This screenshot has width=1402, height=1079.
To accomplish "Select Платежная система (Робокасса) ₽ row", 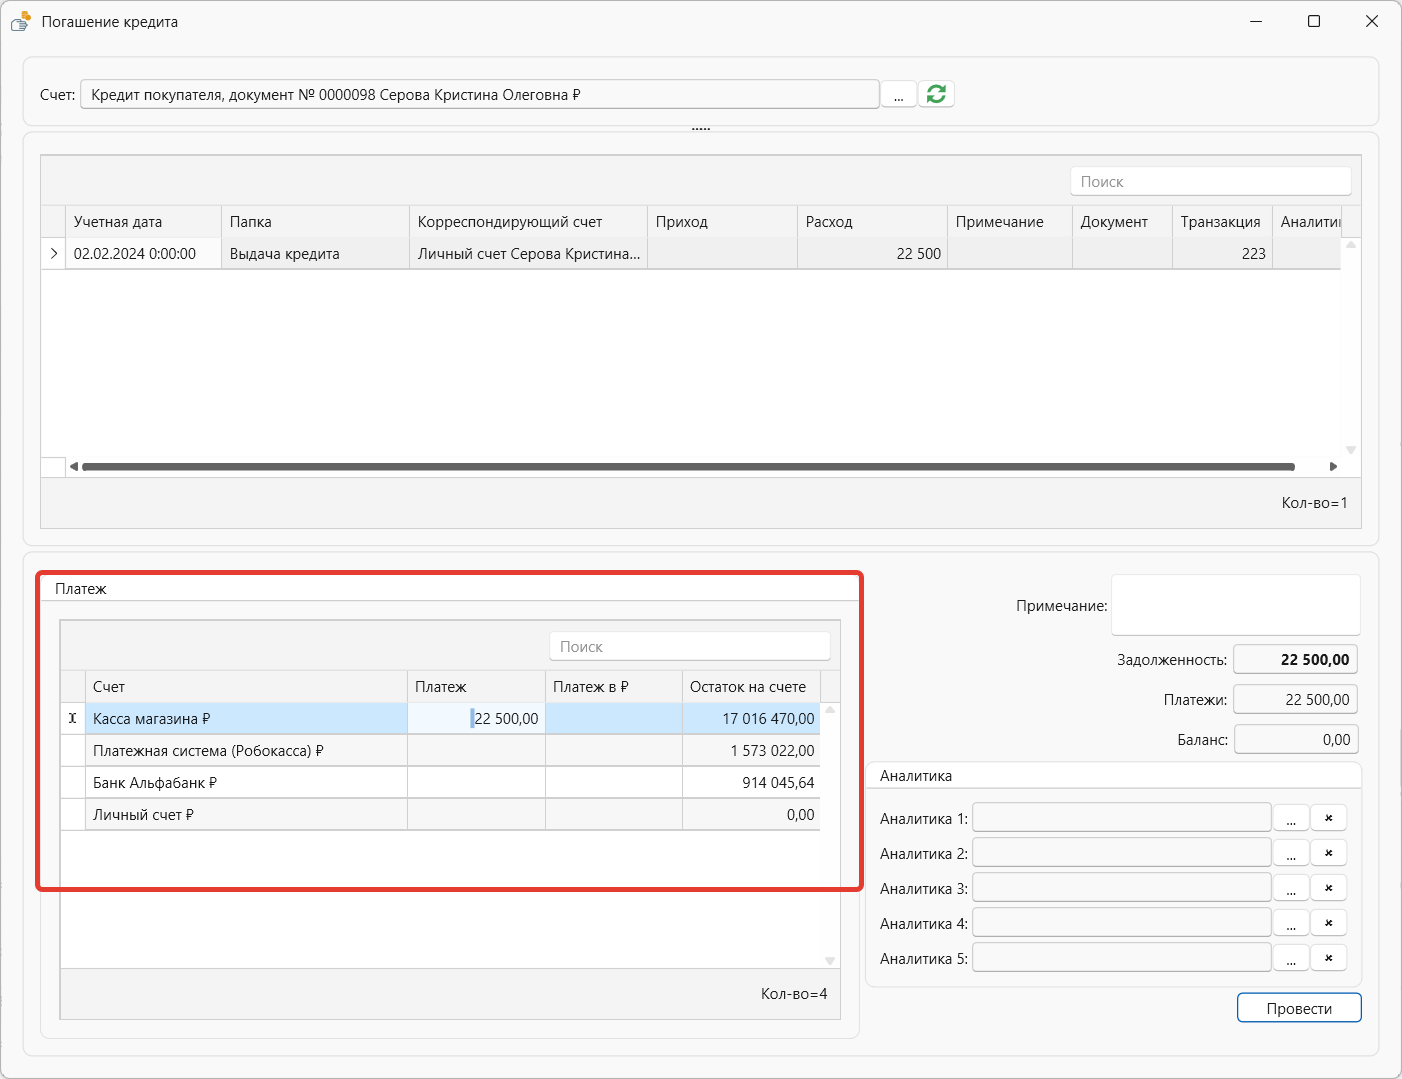I will click(x=440, y=750).
